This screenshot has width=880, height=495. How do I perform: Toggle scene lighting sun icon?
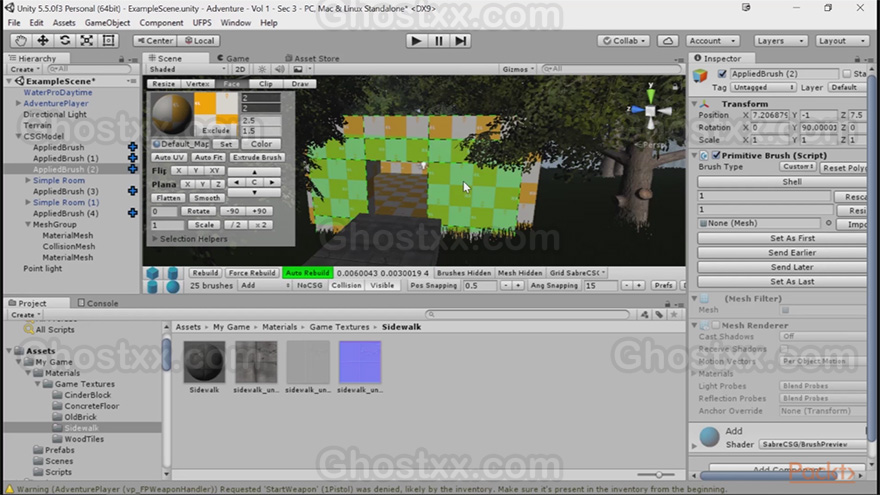[x=262, y=69]
